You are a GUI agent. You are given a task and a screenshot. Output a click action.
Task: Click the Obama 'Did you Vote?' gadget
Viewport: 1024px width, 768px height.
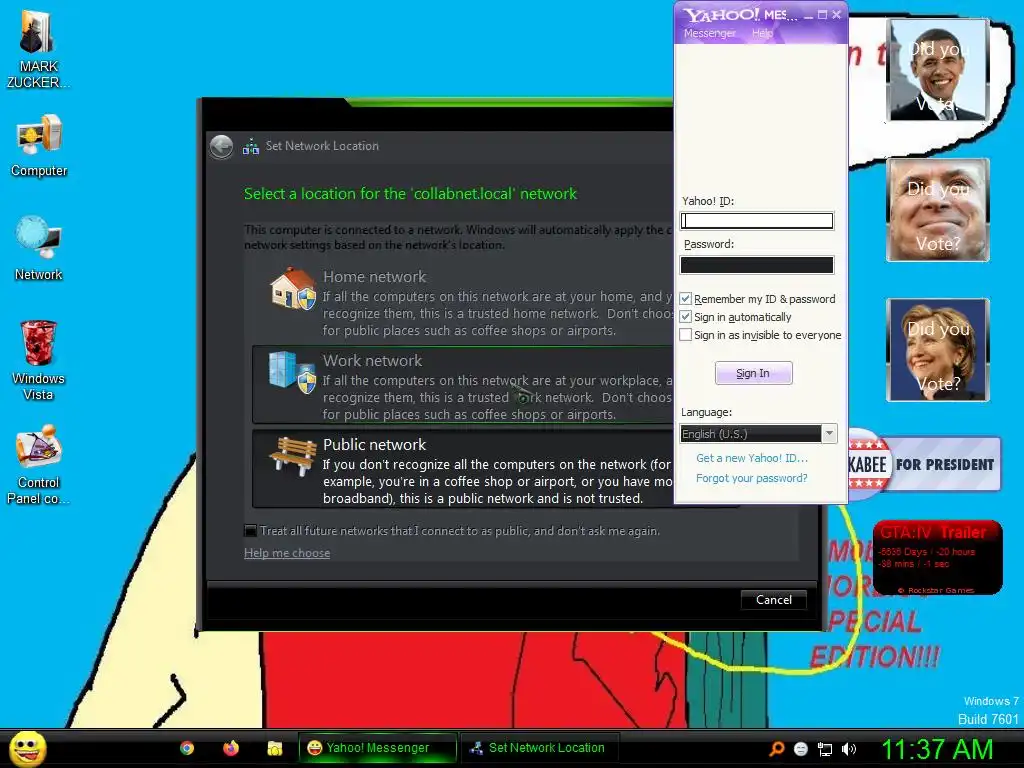coord(937,70)
